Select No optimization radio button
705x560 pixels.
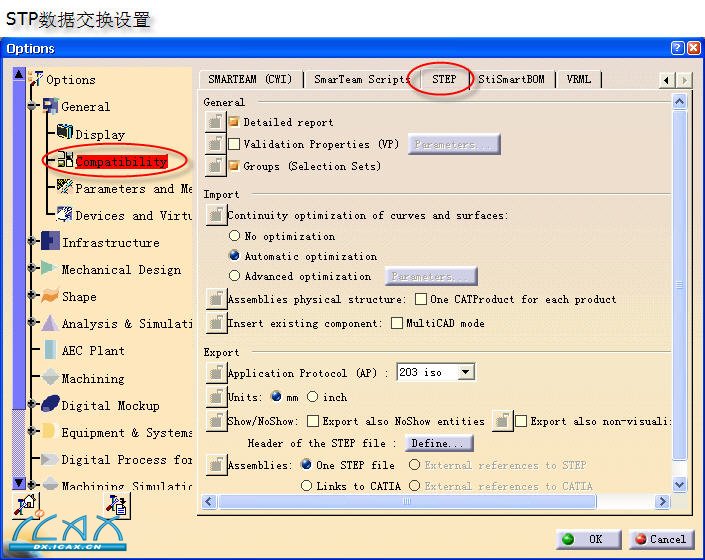point(234,236)
